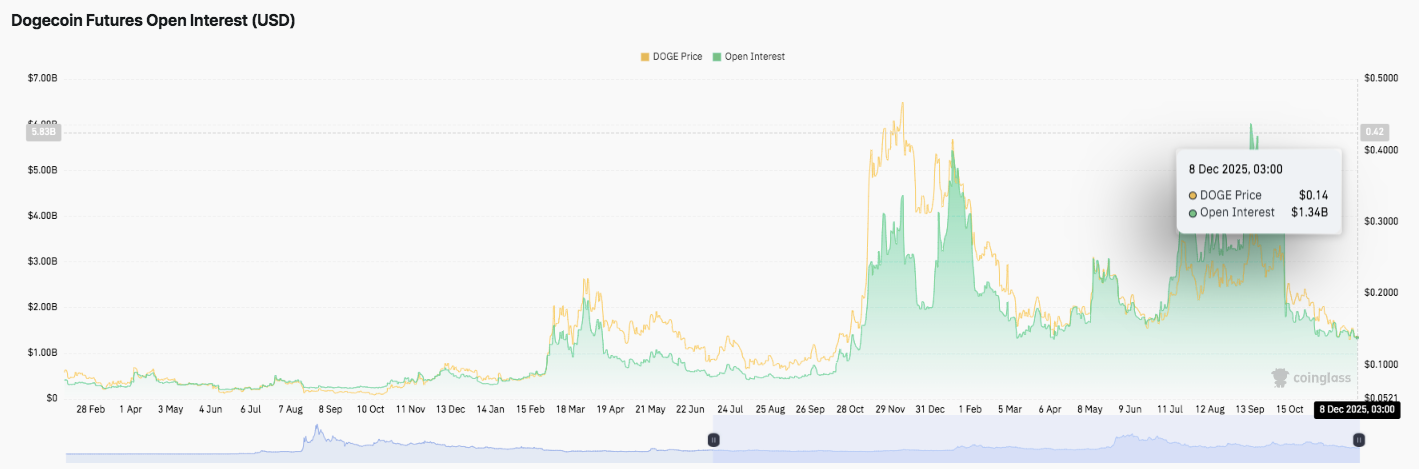Click the 26 Sep x-axis date label

tap(810, 410)
